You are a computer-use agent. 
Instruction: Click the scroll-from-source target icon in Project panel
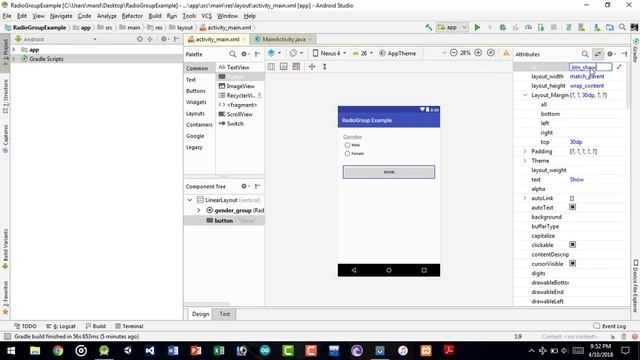click(140, 39)
